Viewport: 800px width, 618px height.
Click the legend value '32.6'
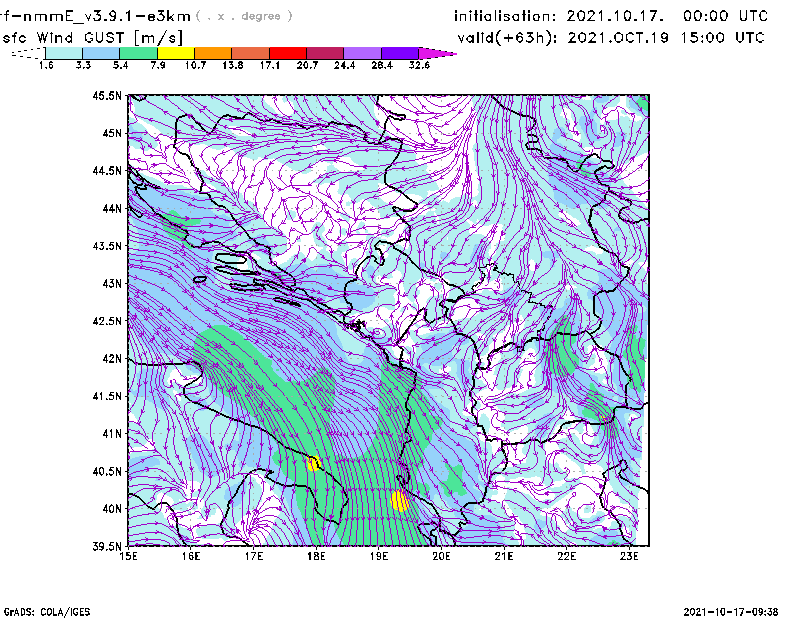pyautogui.click(x=419, y=65)
